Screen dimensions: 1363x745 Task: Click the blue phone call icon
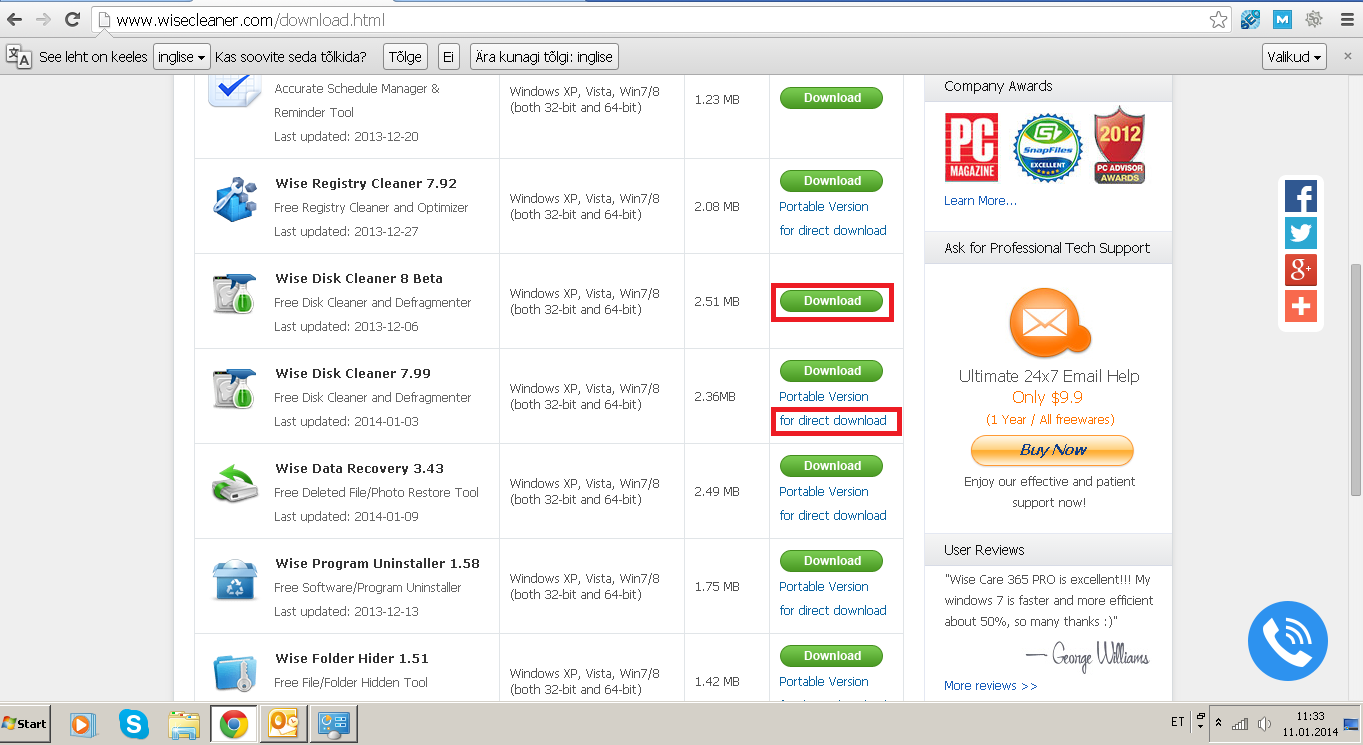click(x=1288, y=641)
